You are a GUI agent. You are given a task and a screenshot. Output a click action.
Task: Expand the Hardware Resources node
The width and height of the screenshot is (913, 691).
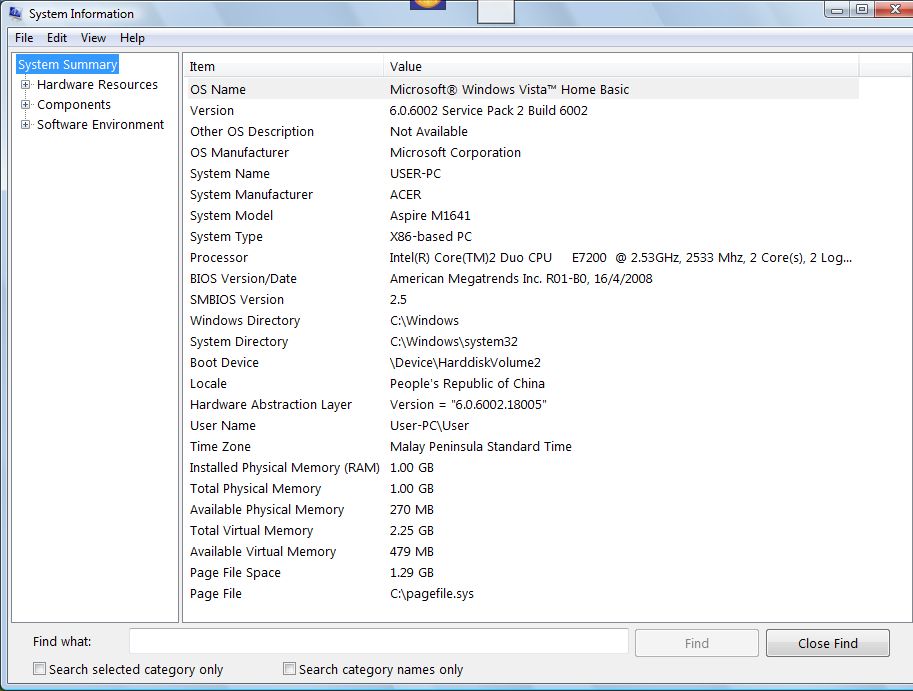pos(25,84)
